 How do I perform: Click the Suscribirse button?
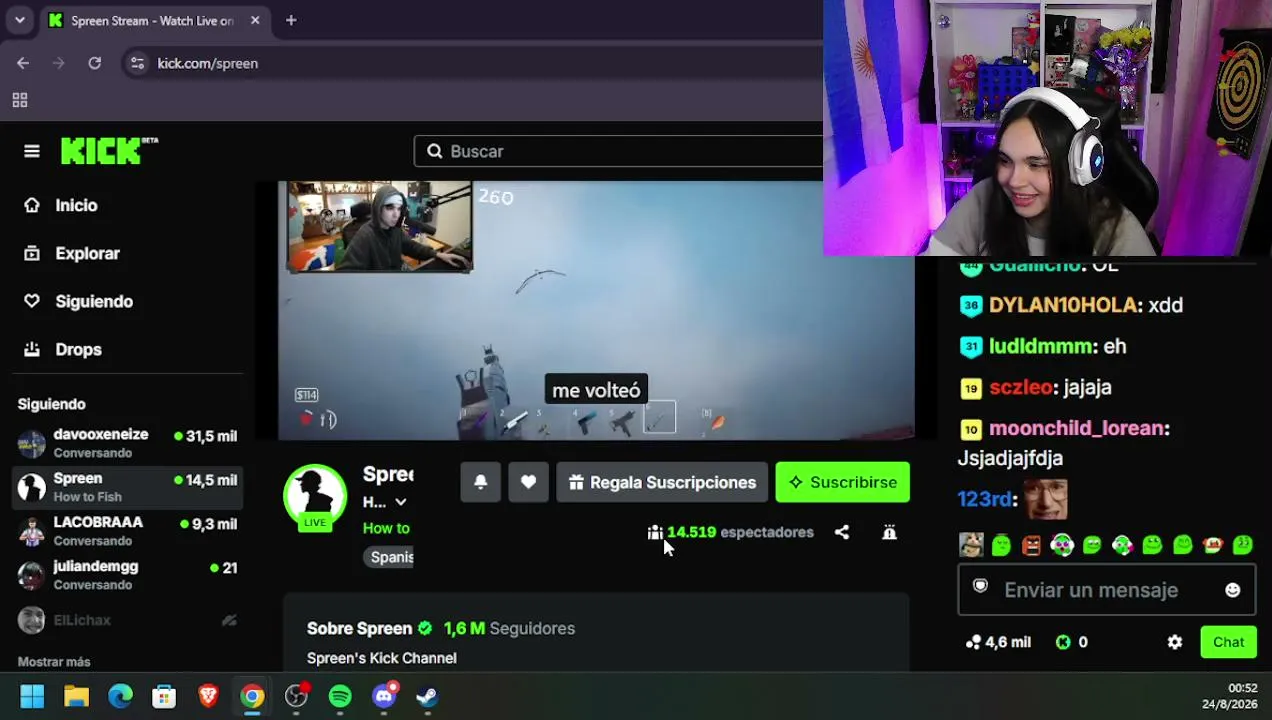point(842,482)
